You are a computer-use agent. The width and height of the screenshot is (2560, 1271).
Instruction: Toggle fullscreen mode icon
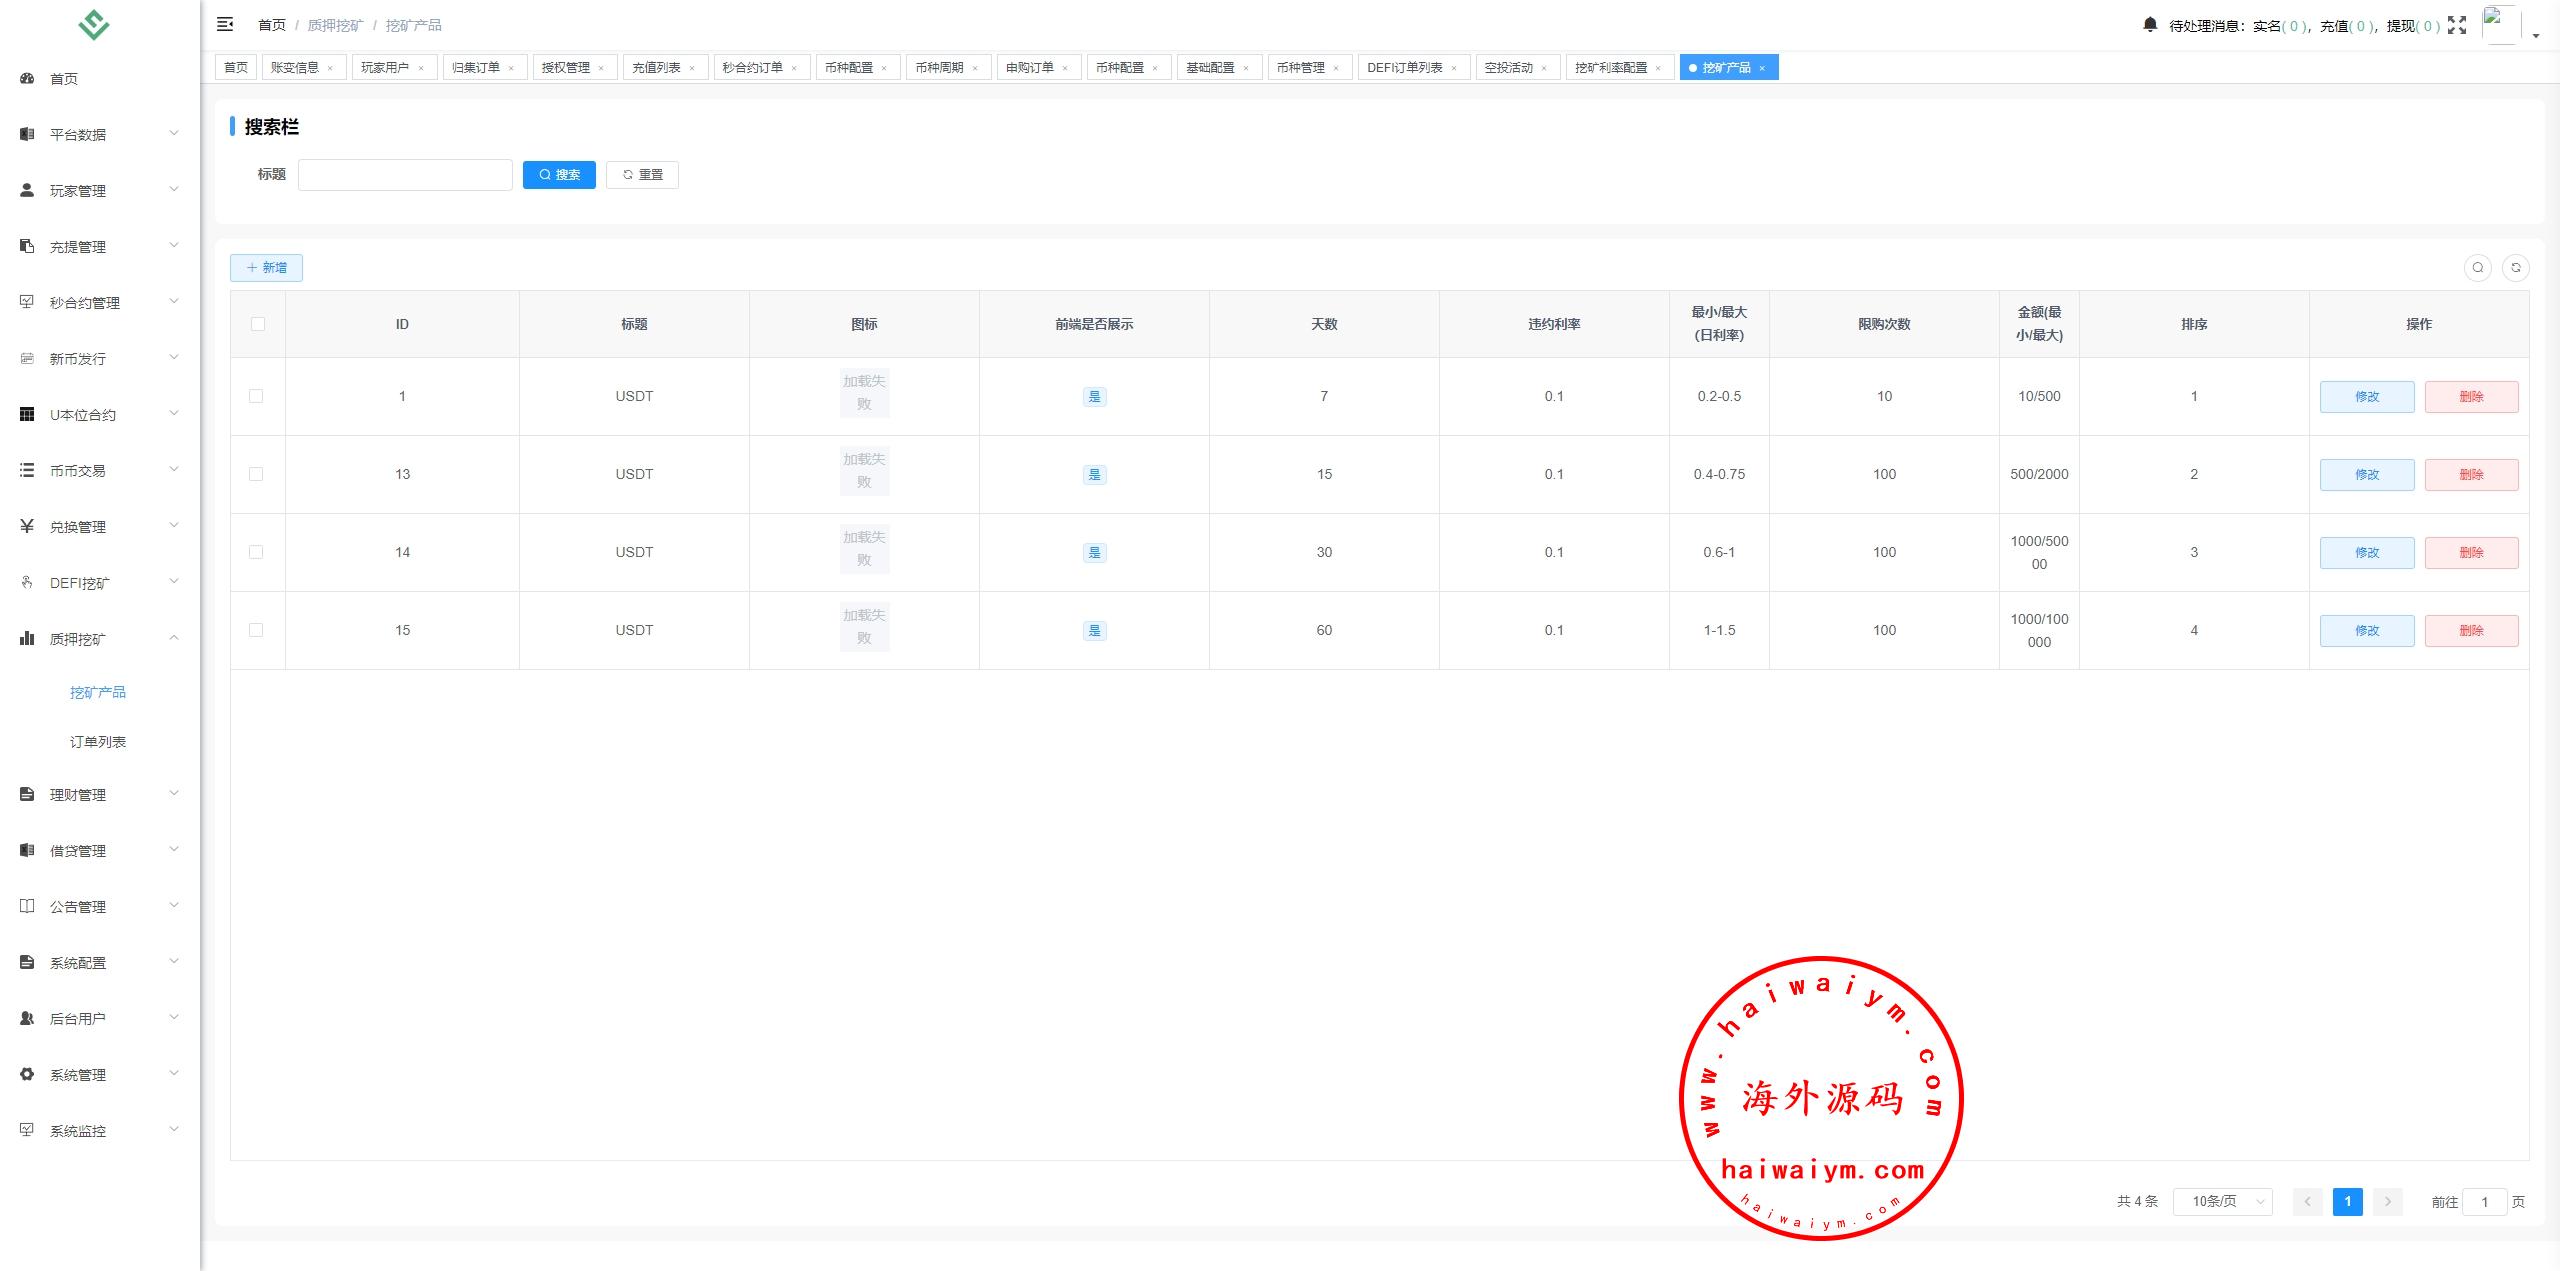pyautogui.click(x=2457, y=25)
